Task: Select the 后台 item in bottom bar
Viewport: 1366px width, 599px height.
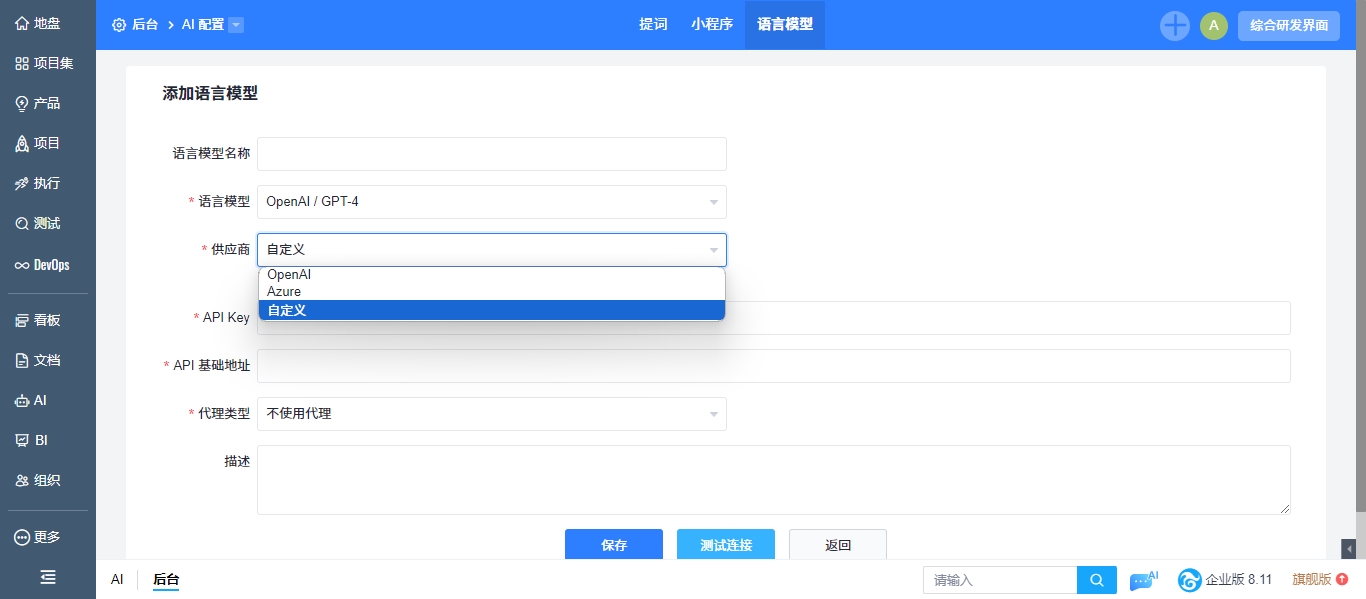Action: coord(166,580)
